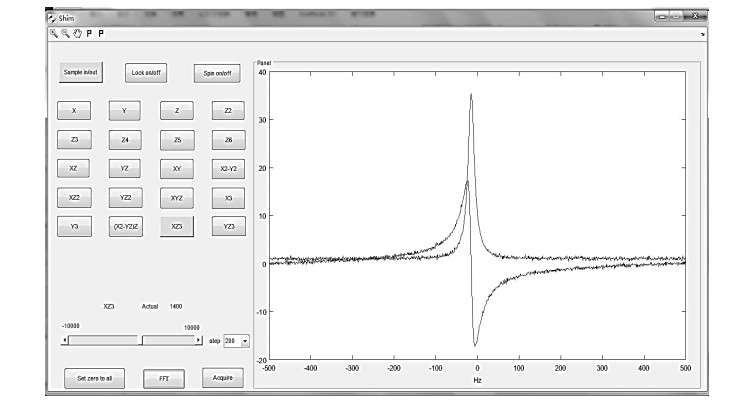Click the slider's right arrow

199,341
